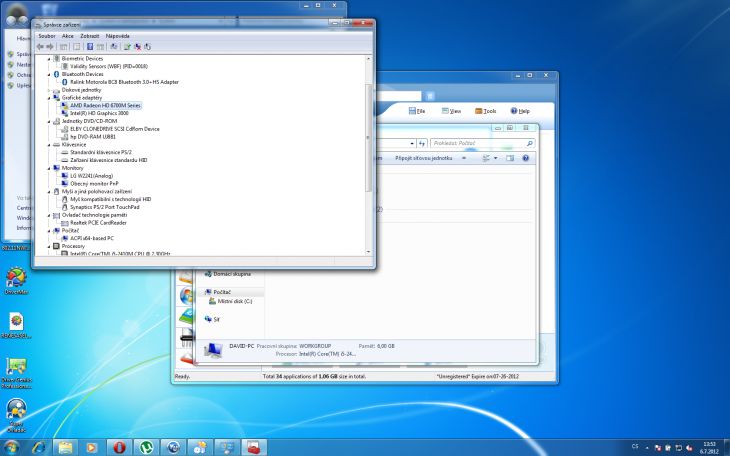Select Zařízení klávesnice standardu HID

pyautogui.click(x=108, y=160)
